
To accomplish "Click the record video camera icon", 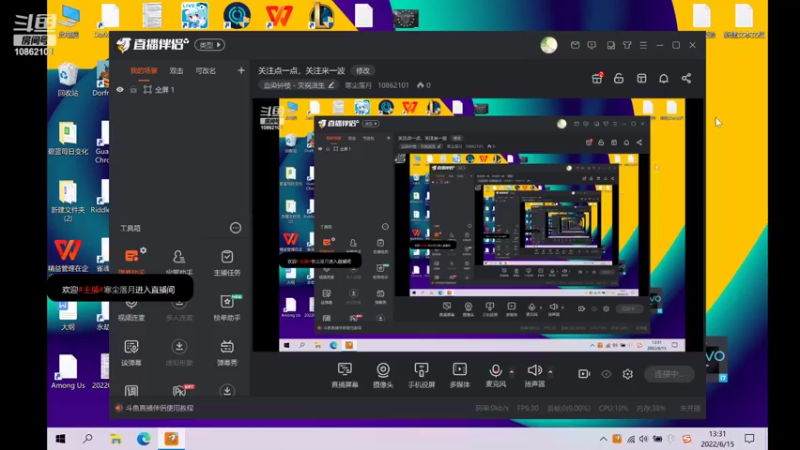I will click(x=584, y=374).
